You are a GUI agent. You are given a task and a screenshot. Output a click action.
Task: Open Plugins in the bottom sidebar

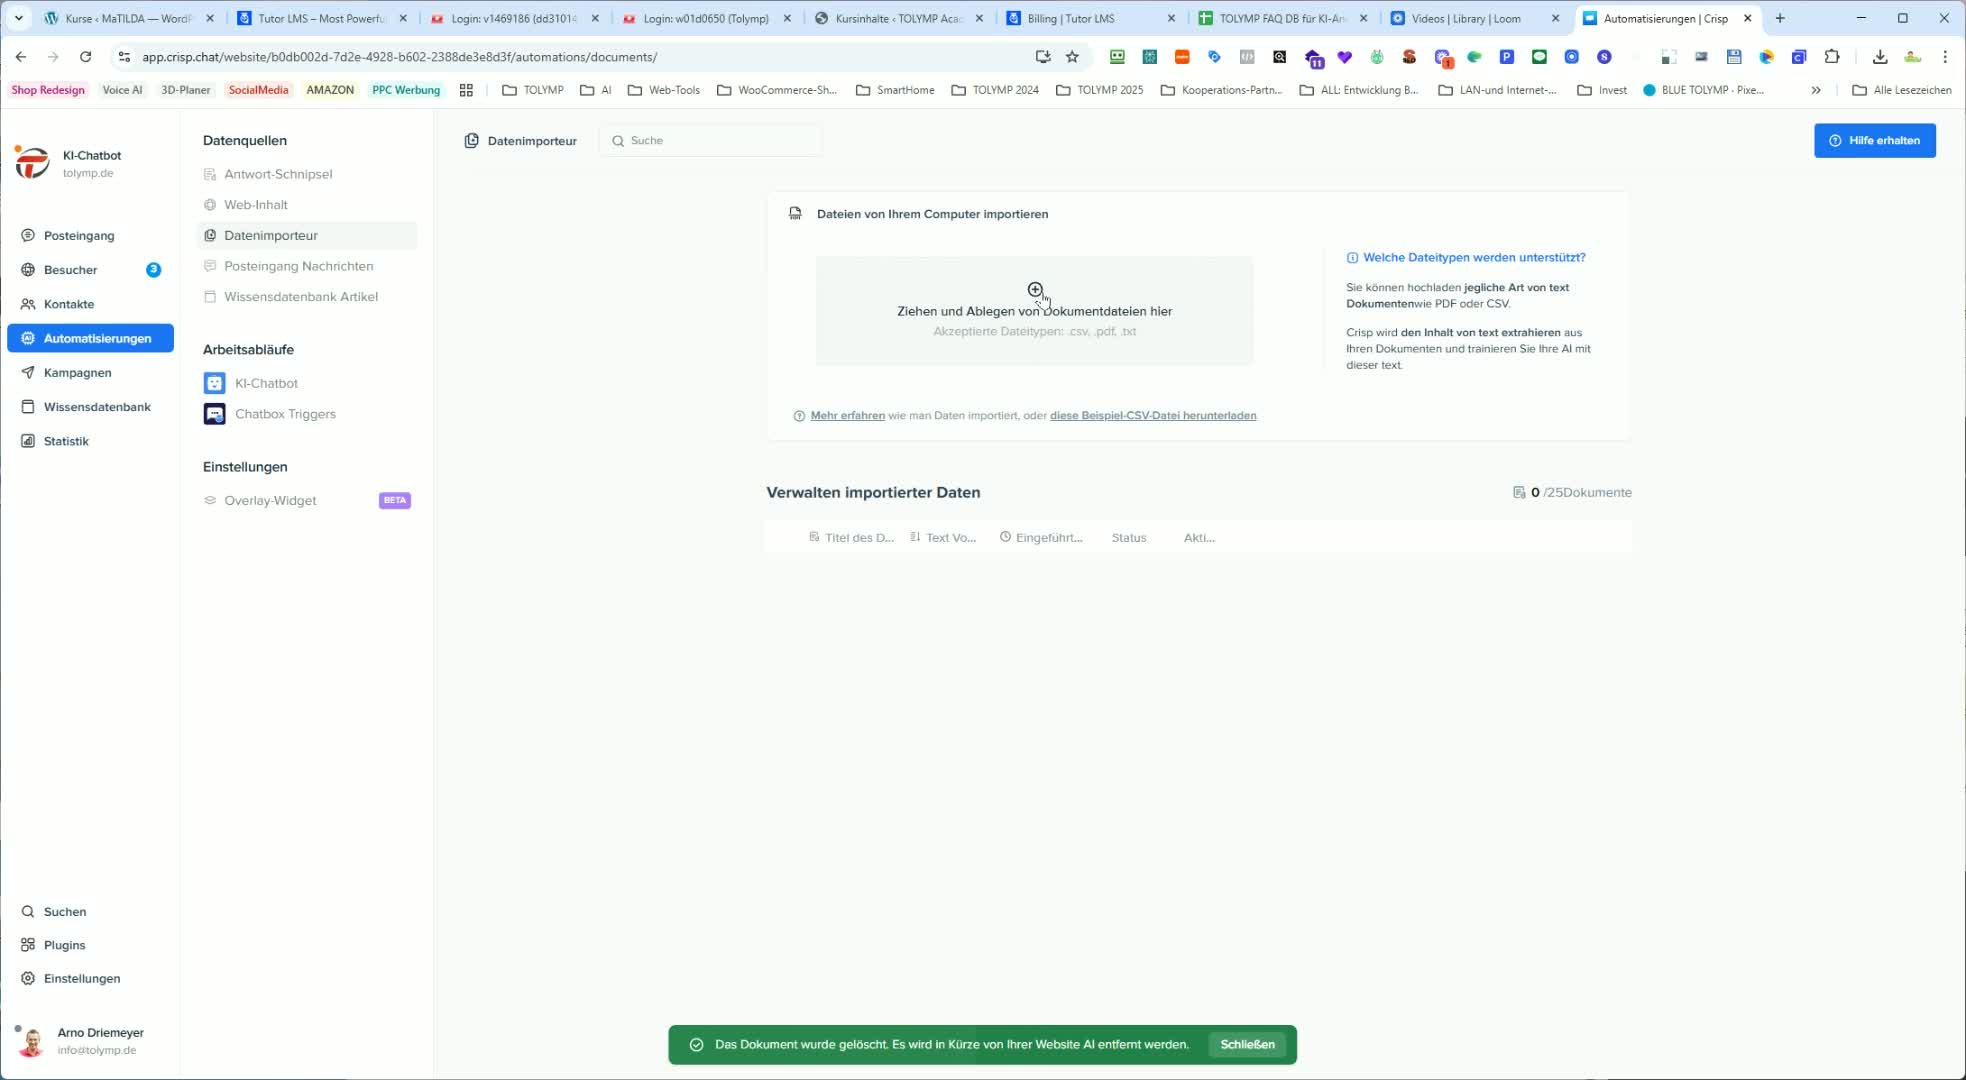tap(64, 945)
